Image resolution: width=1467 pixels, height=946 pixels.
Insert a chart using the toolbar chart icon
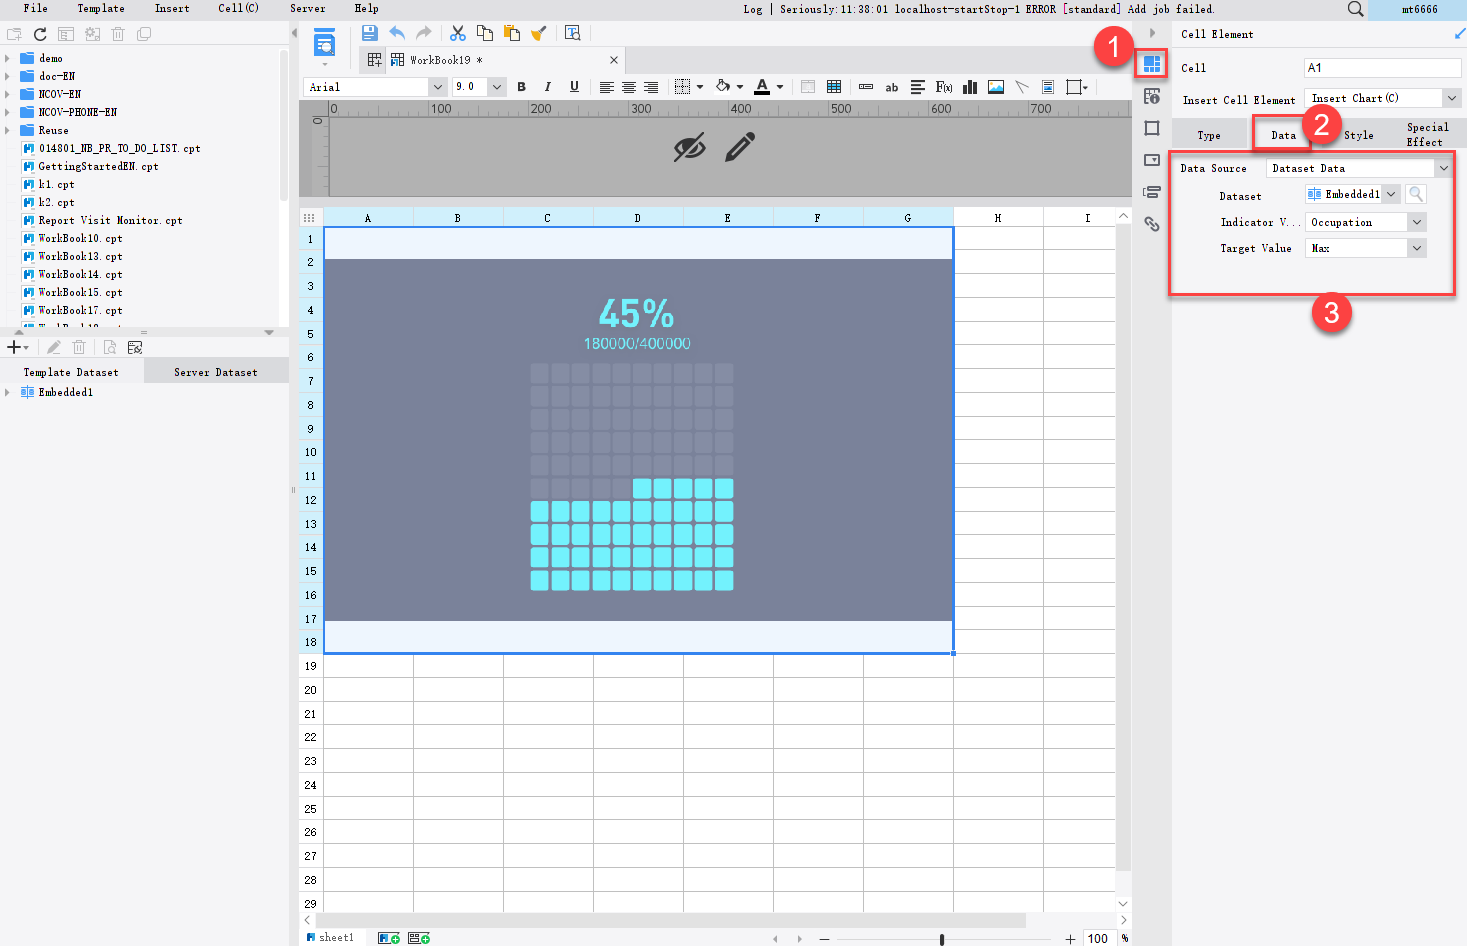click(969, 87)
